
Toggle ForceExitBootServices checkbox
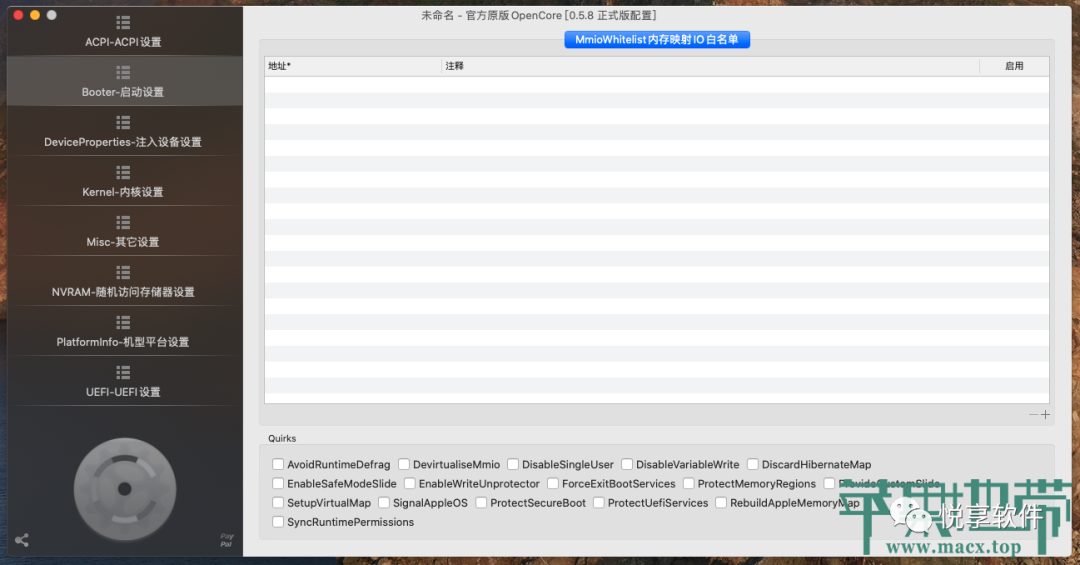[x=552, y=484]
